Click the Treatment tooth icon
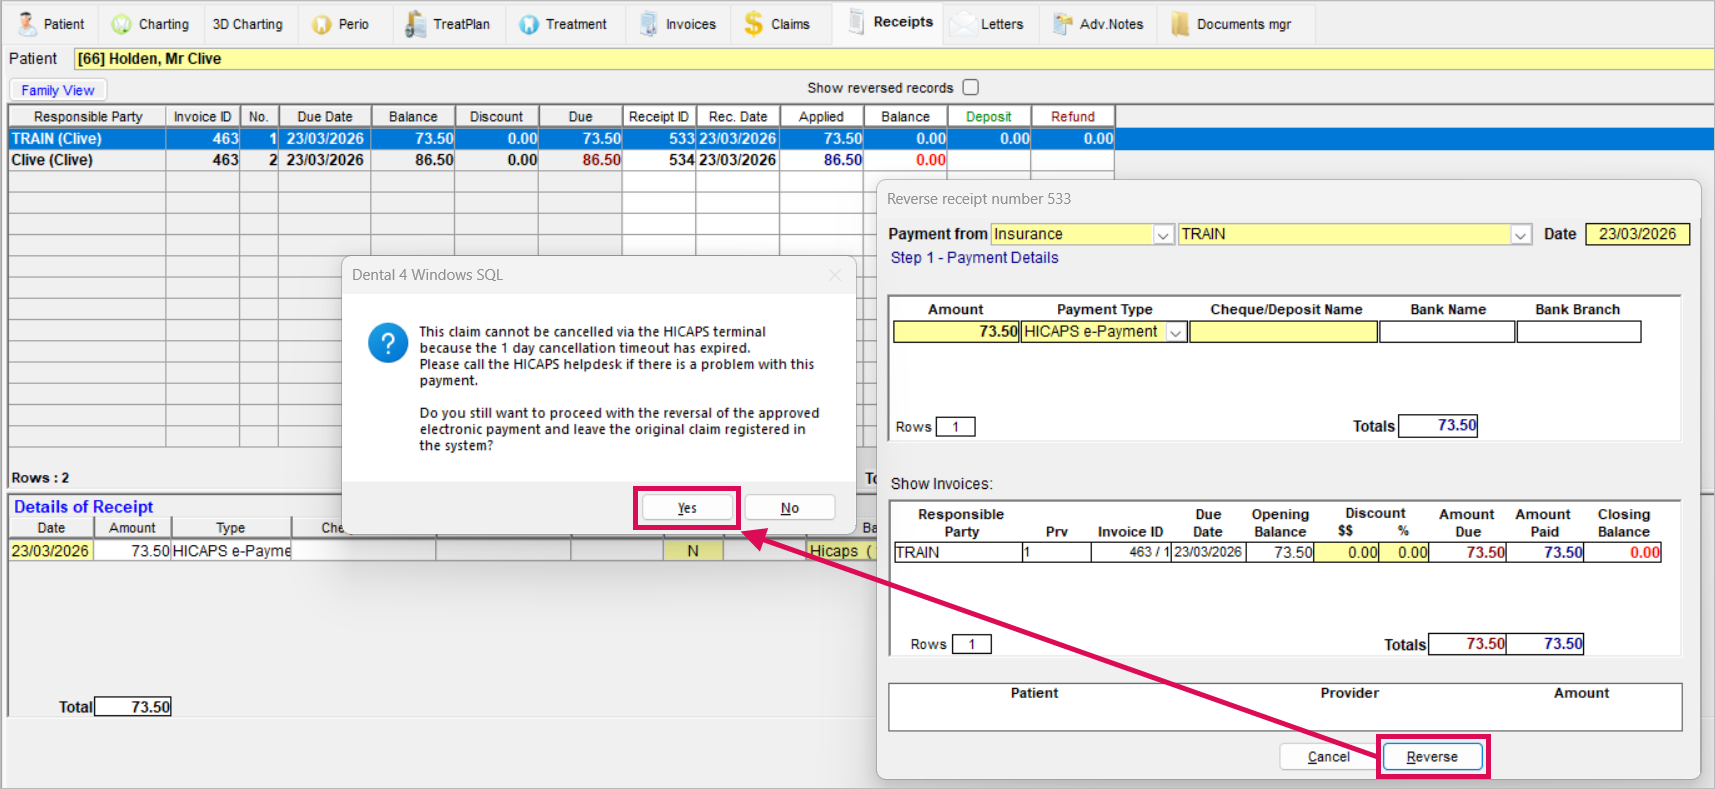This screenshot has width=1715, height=789. pos(529,24)
